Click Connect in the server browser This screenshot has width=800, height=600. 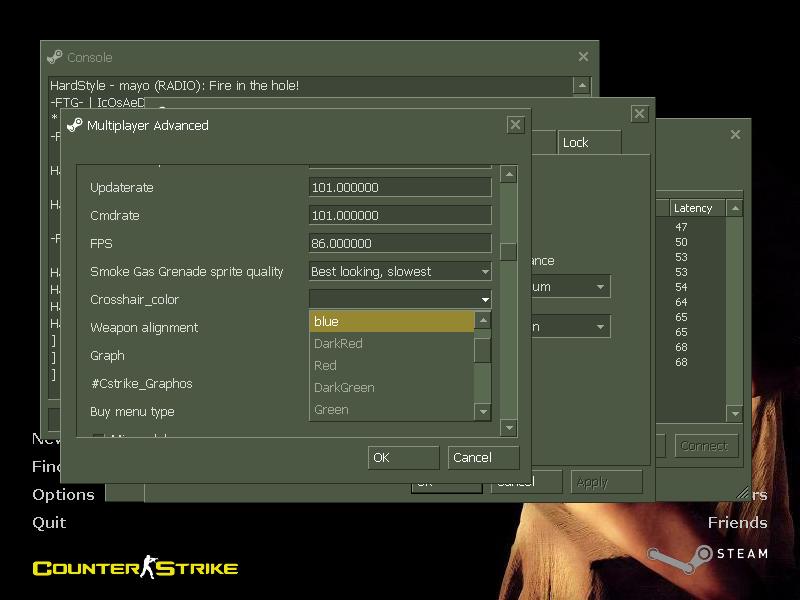[x=706, y=446]
